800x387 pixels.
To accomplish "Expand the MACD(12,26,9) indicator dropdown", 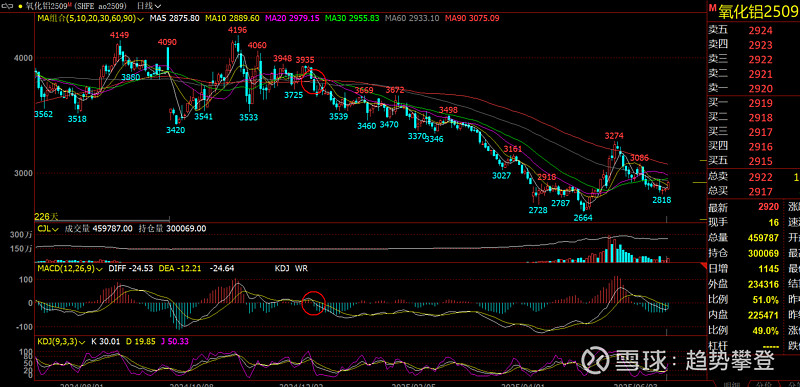I will [x=70, y=268].
